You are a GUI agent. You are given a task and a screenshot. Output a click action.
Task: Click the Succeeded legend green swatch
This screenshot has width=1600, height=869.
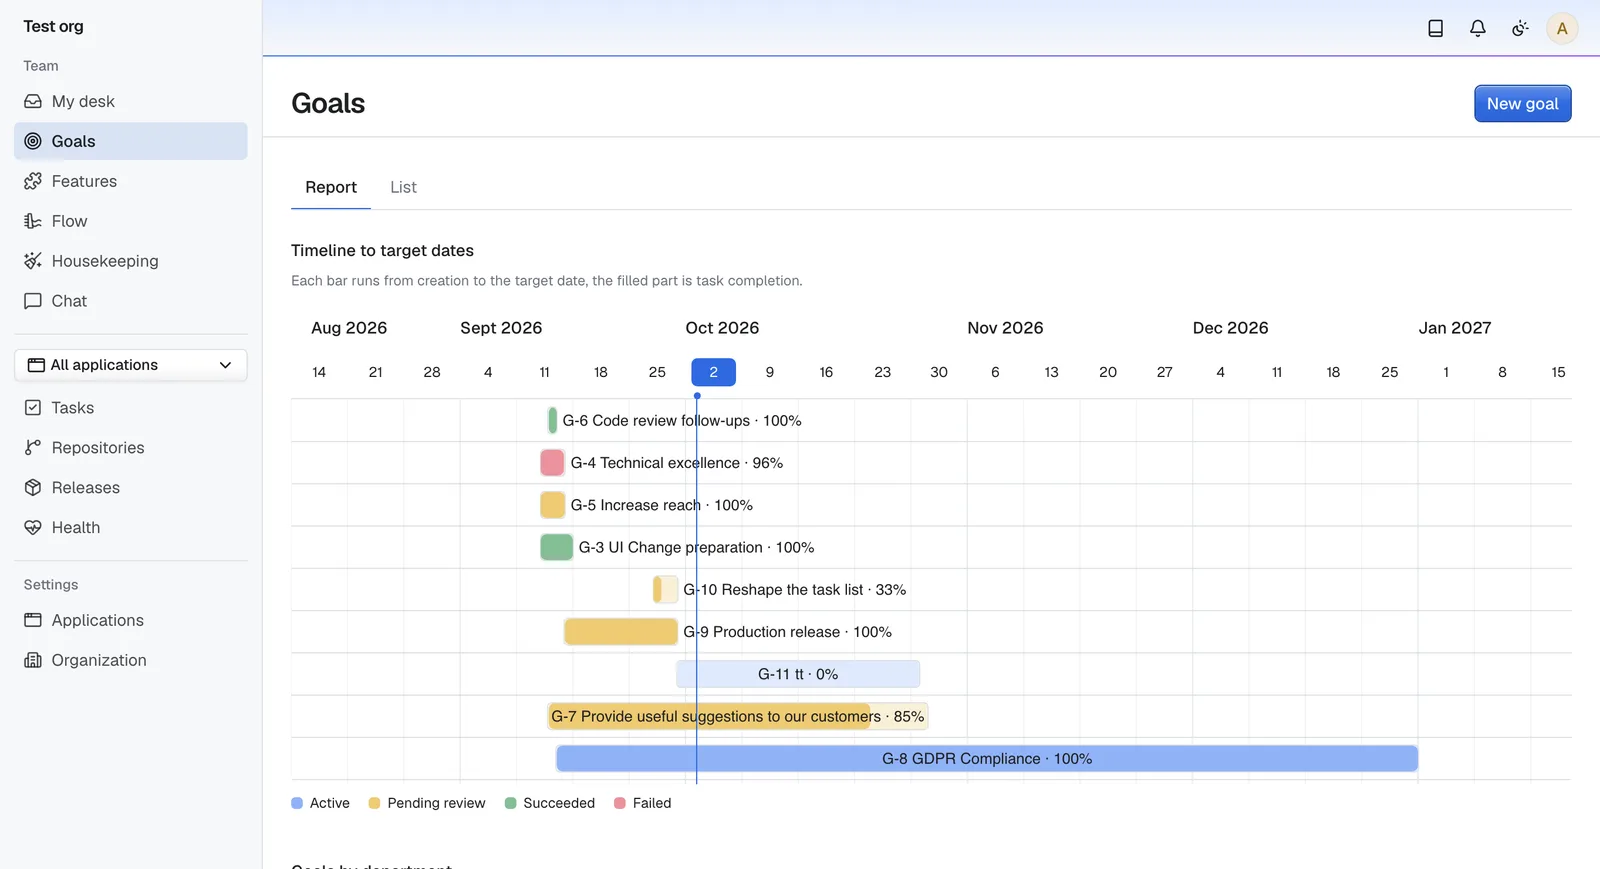click(x=510, y=803)
